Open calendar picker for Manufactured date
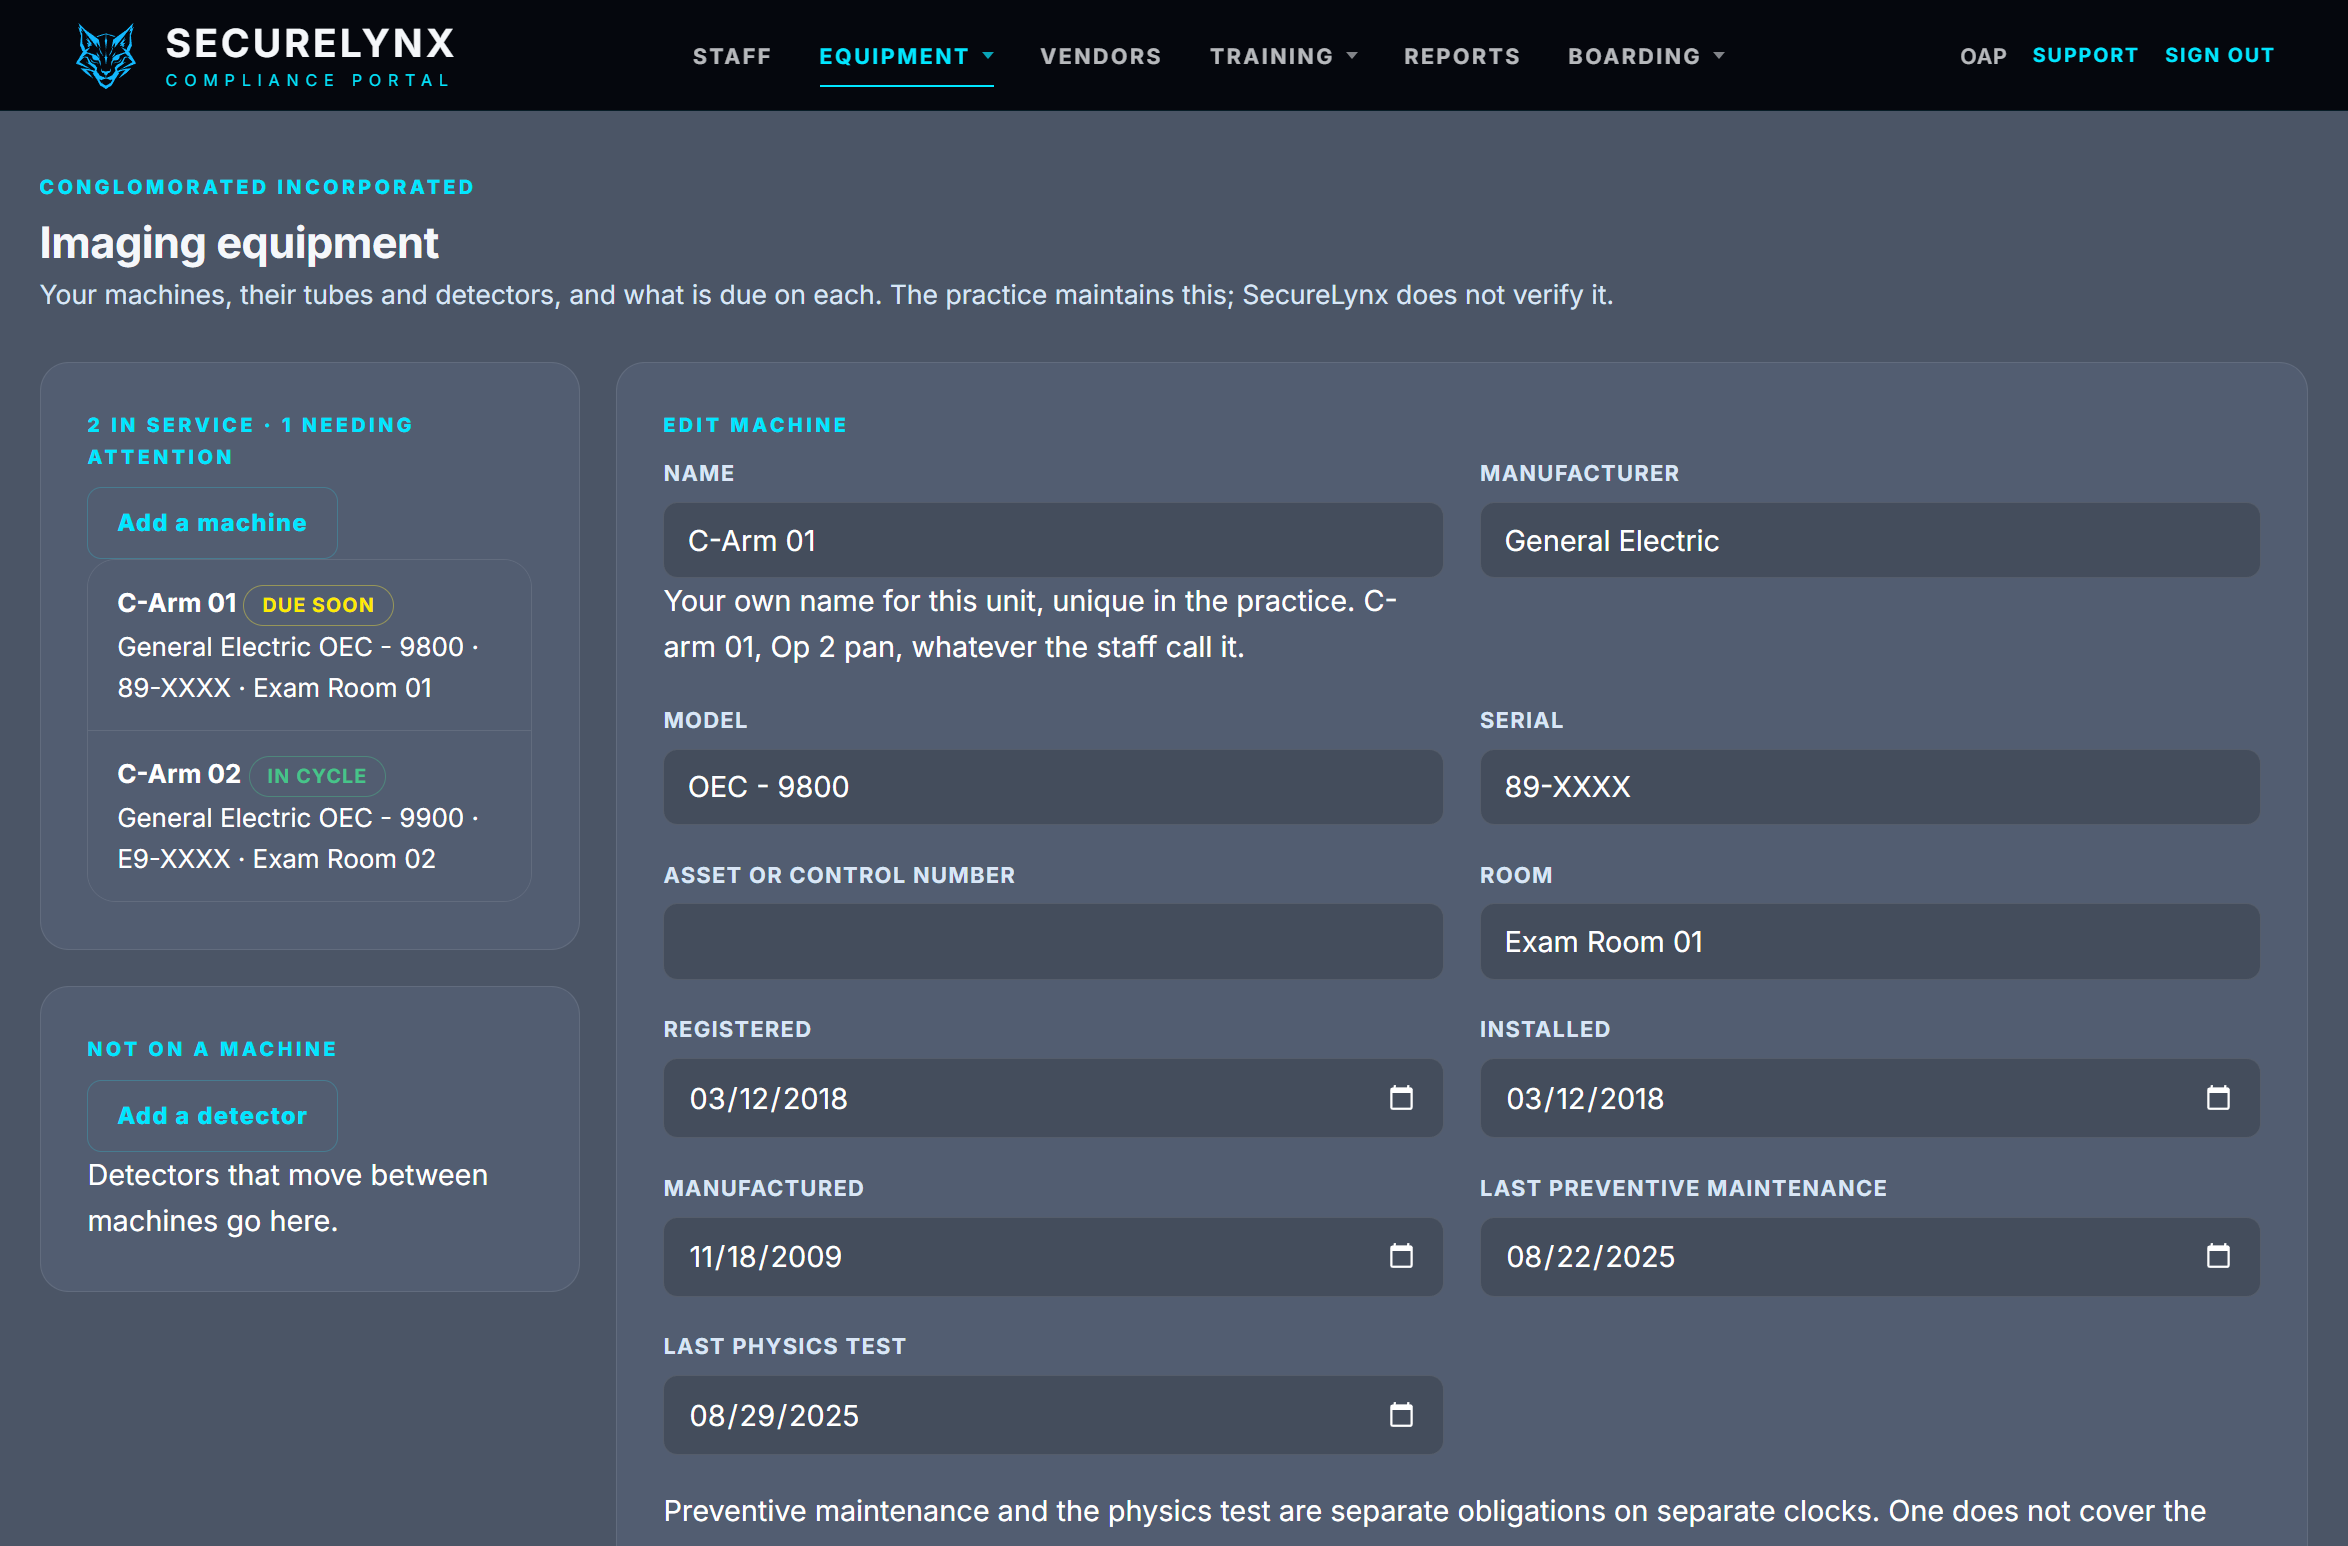 (1401, 1256)
